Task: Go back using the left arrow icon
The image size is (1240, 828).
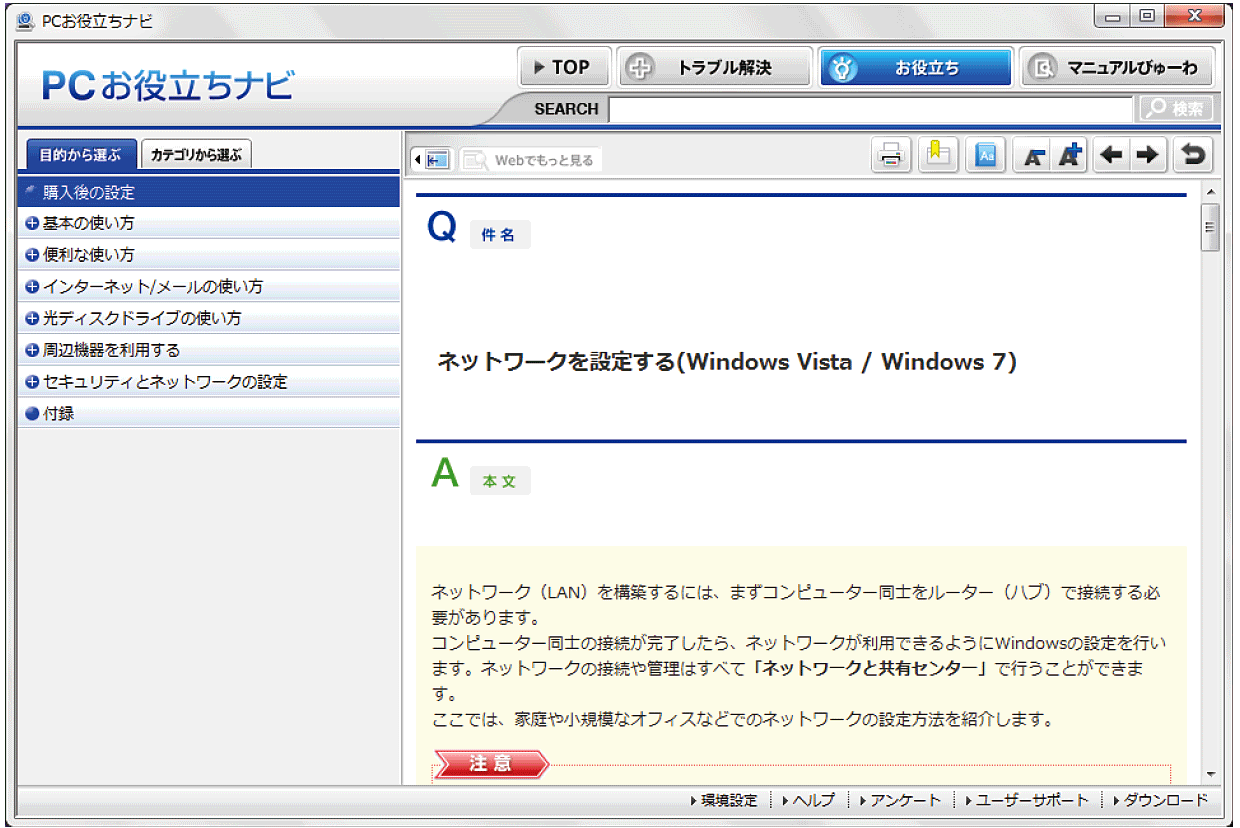Action: [x=1111, y=156]
